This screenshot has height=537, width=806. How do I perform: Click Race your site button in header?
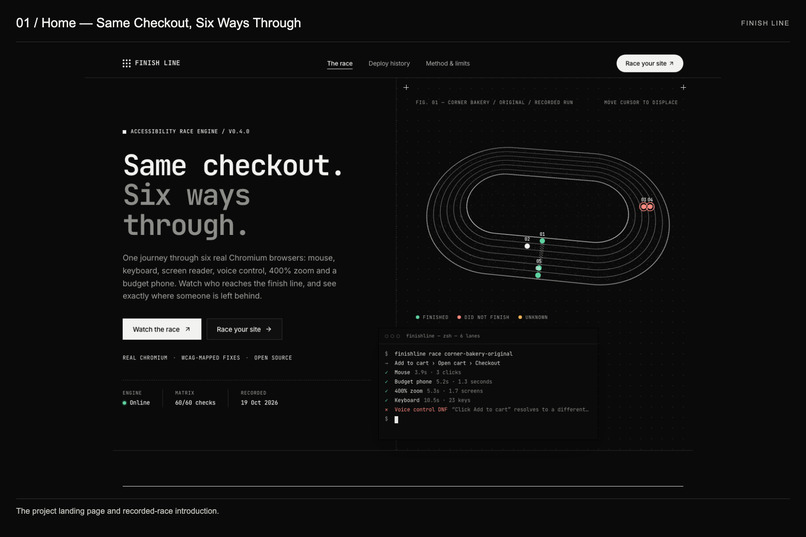tap(650, 63)
